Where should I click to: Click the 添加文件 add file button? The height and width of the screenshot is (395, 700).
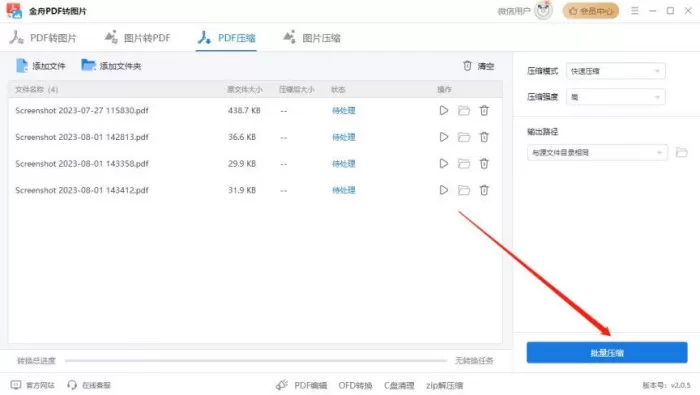[41, 66]
